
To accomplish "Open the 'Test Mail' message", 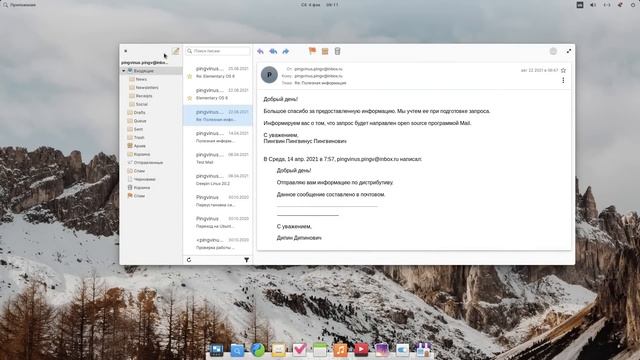I will (x=218, y=158).
